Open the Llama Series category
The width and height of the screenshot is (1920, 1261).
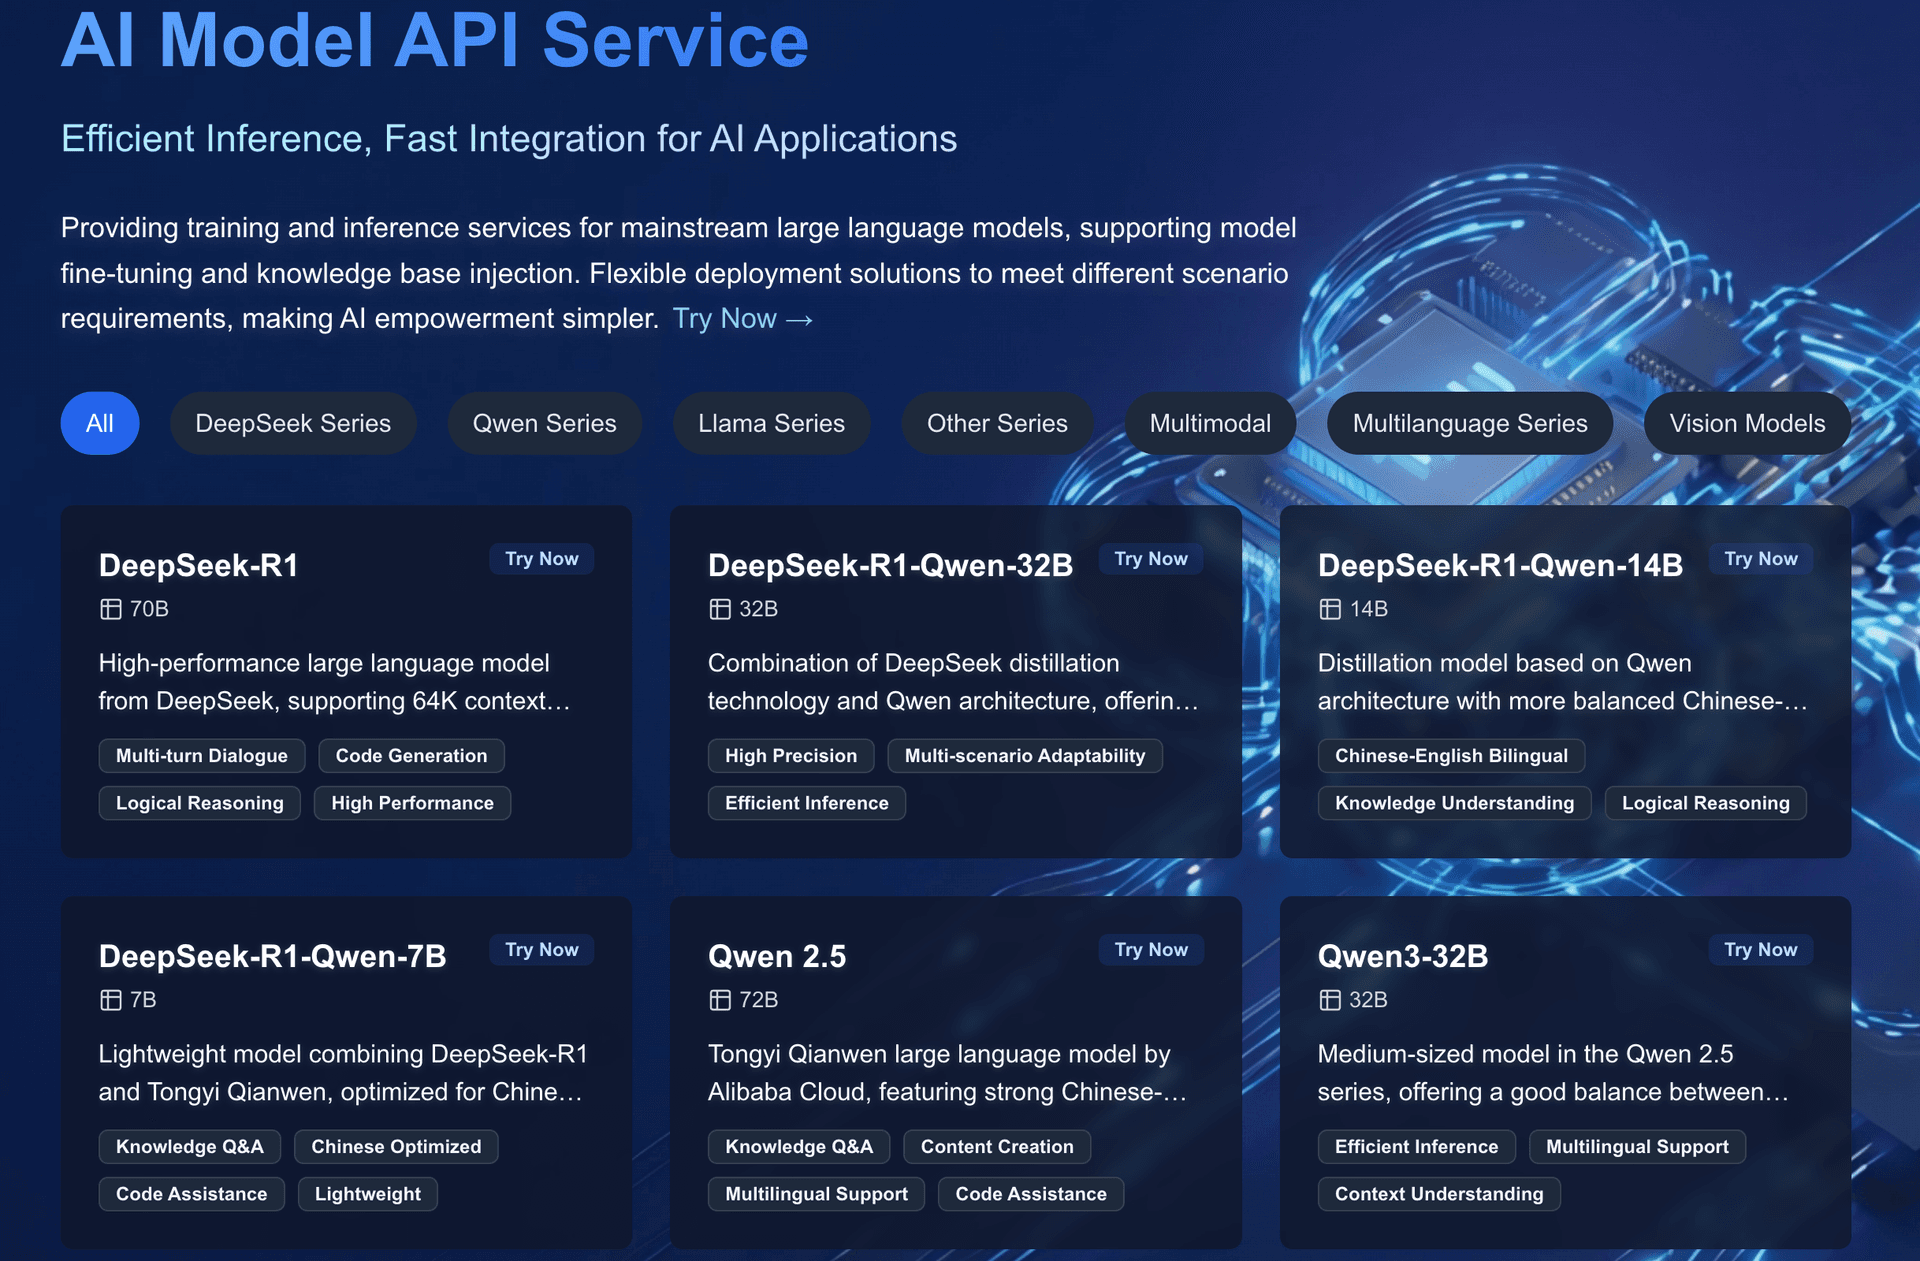[771, 423]
